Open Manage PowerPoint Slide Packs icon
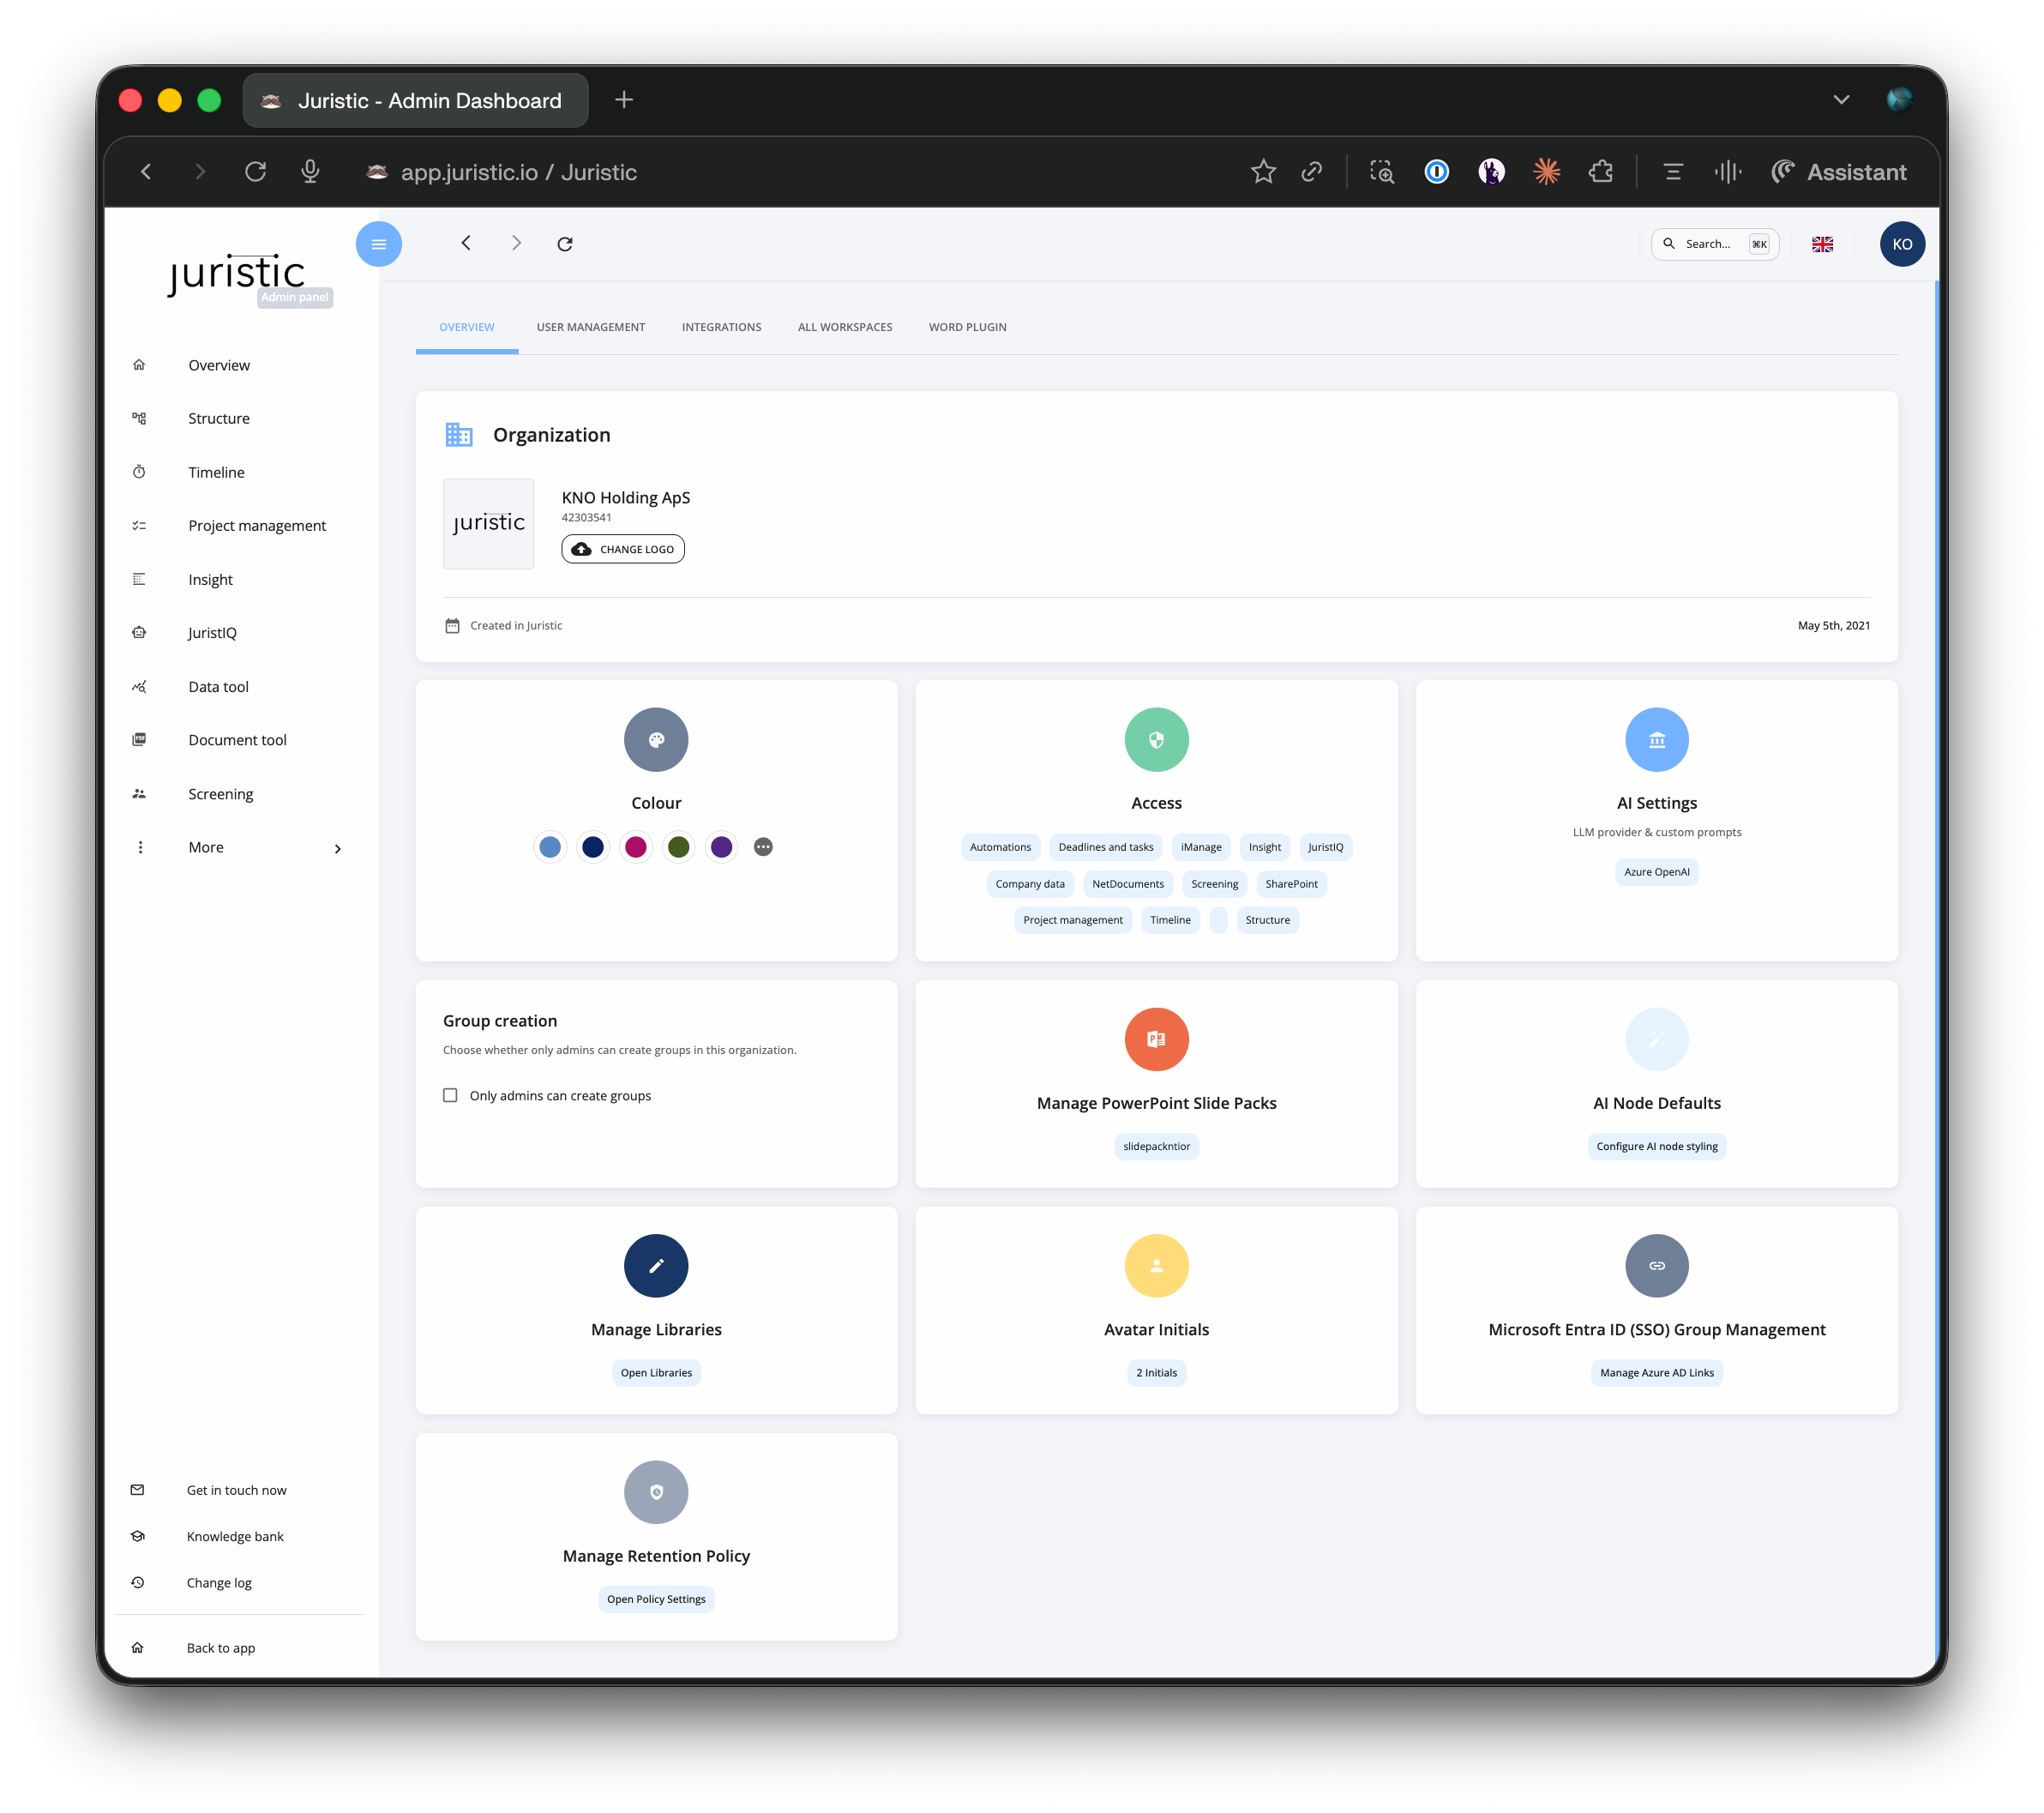This screenshot has width=2044, height=1813. coord(1156,1040)
